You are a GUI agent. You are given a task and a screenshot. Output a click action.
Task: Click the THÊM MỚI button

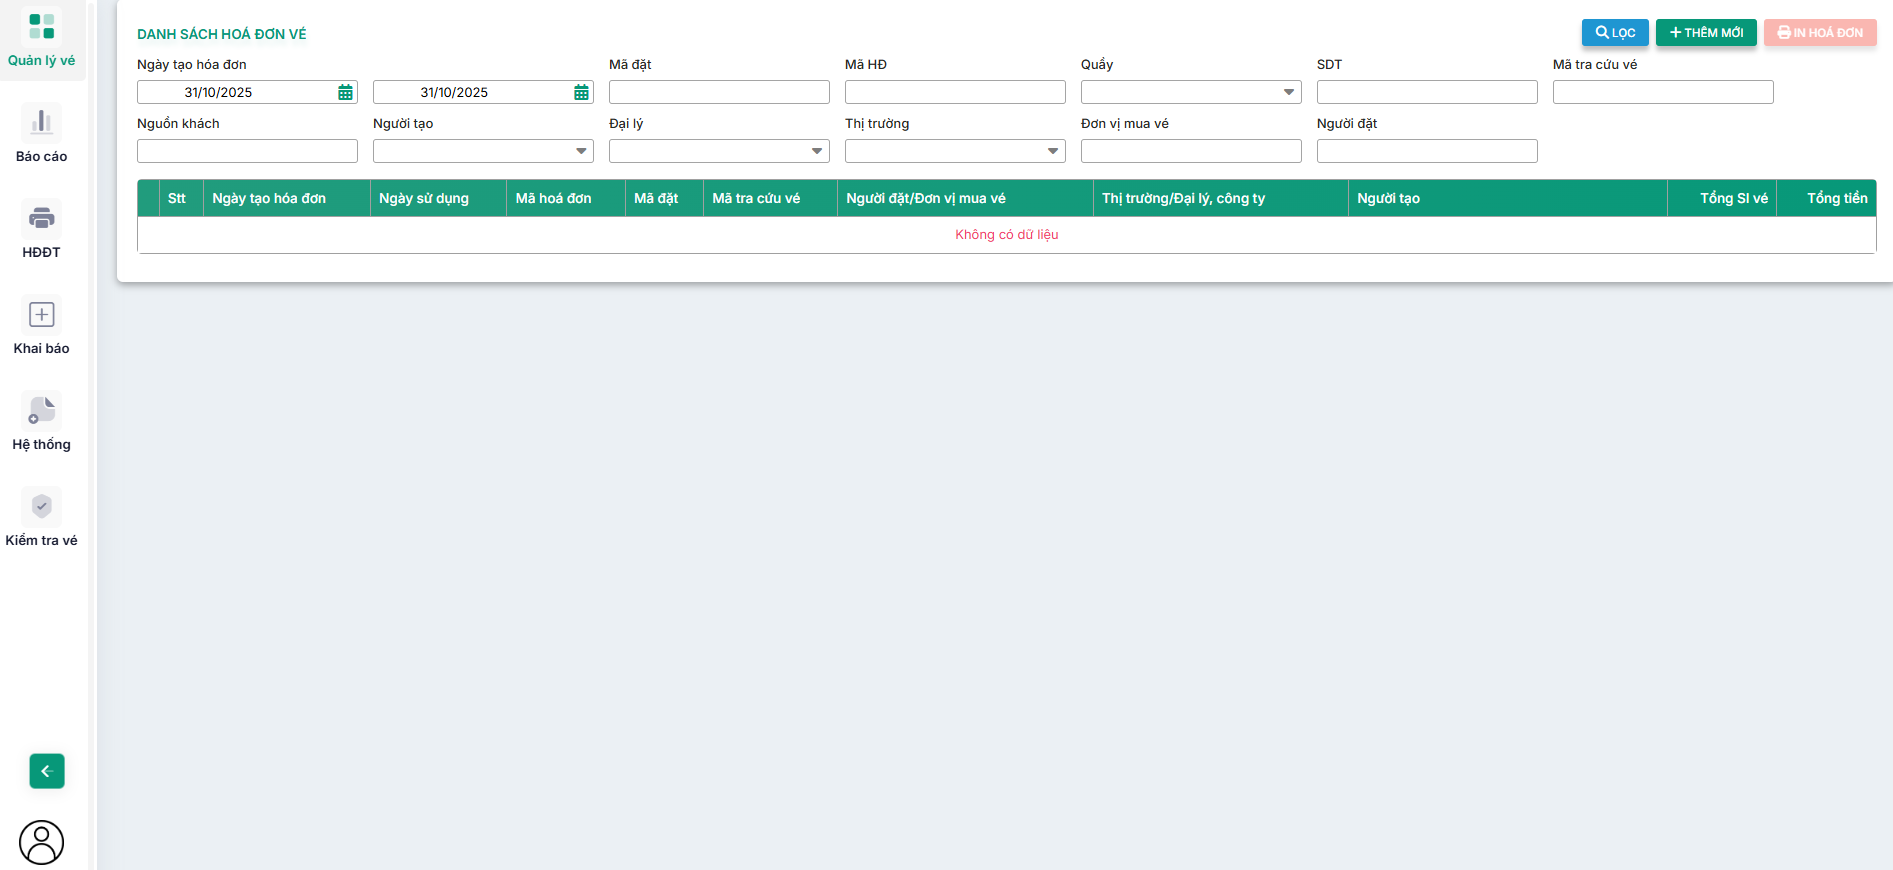(x=1705, y=33)
